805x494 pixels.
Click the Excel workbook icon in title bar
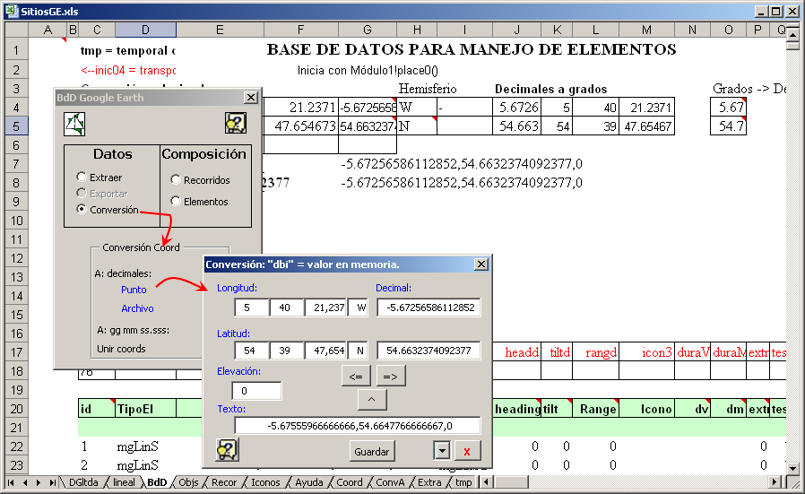click(x=11, y=11)
